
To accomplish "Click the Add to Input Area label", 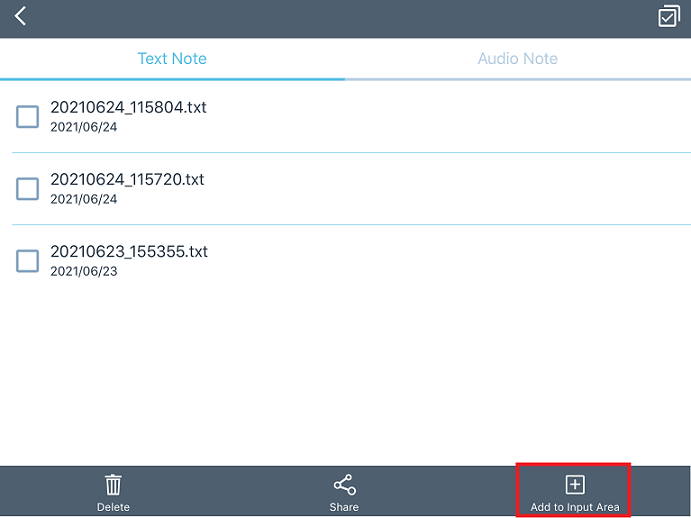I will pos(574,507).
